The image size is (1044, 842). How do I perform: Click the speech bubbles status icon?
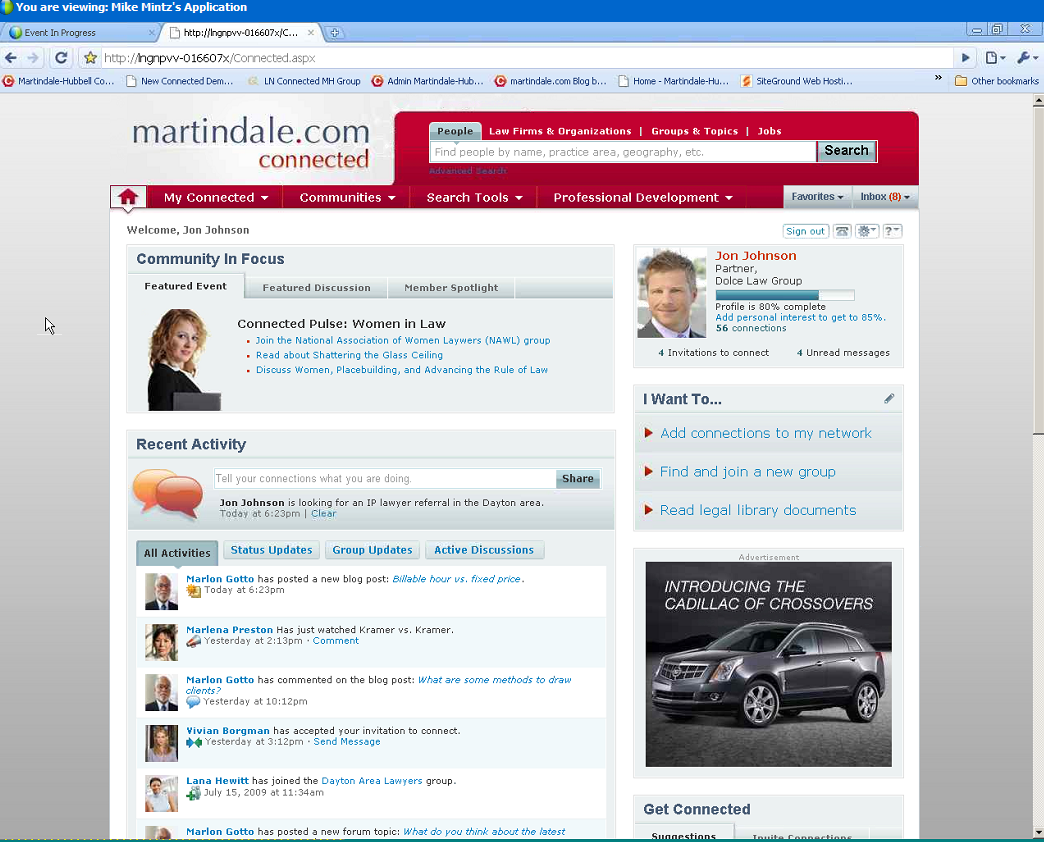[x=168, y=494]
